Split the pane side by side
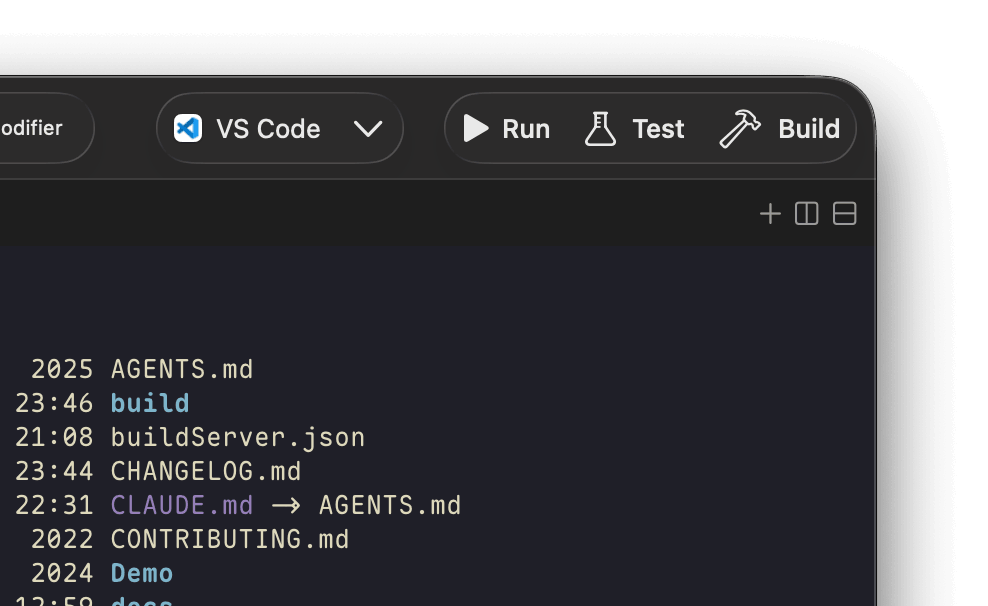Screen dimensions: 988x606 point(807,214)
